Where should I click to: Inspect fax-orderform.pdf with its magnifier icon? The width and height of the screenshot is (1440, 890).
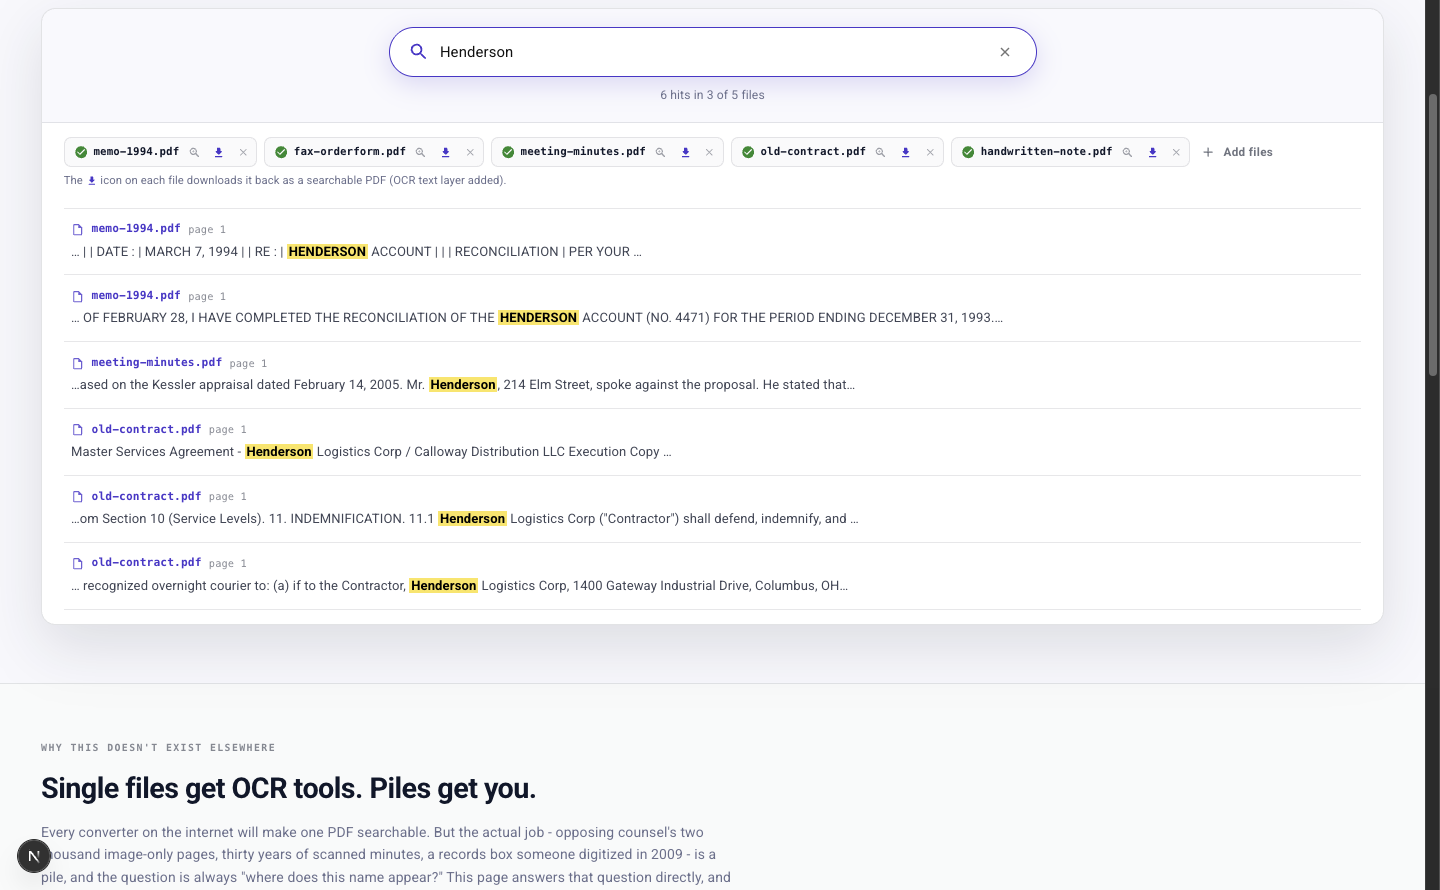coord(421,152)
